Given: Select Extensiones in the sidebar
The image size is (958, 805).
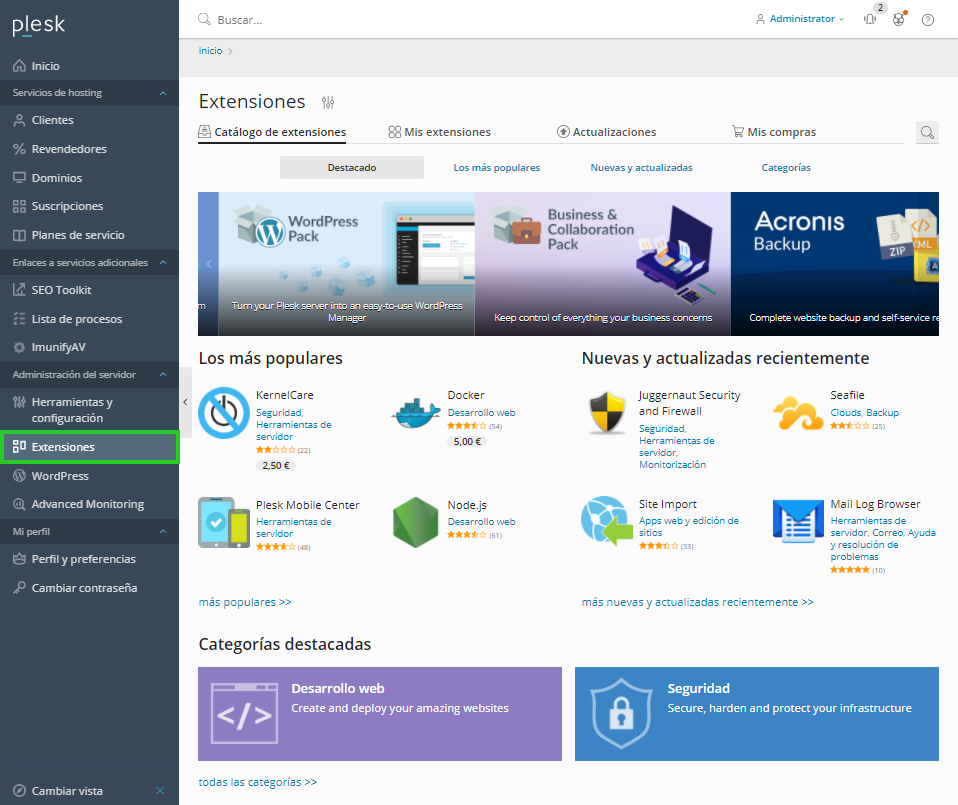Looking at the screenshot, I should click(x=89, y=447).
